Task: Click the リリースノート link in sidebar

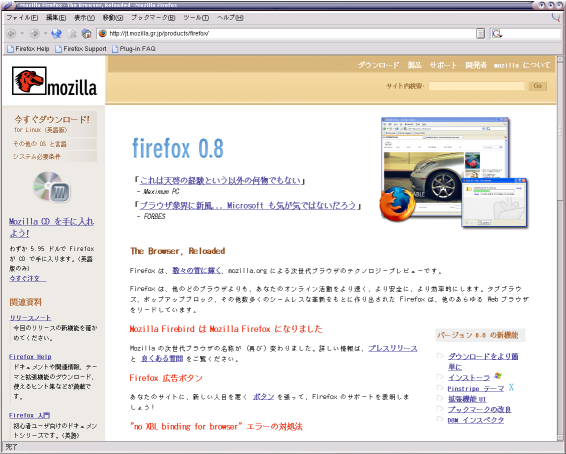Action: coord(30,318)
